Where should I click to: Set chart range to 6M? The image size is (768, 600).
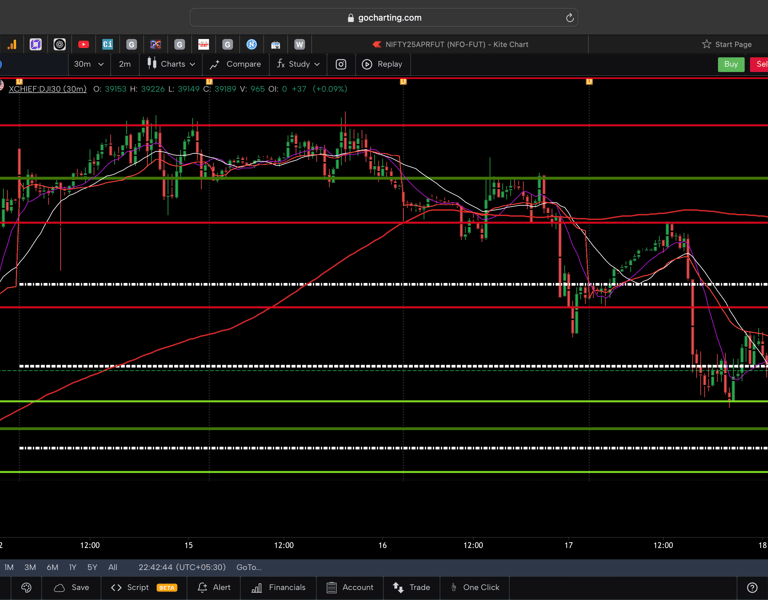pyautogui.click(x=52, y=567)
